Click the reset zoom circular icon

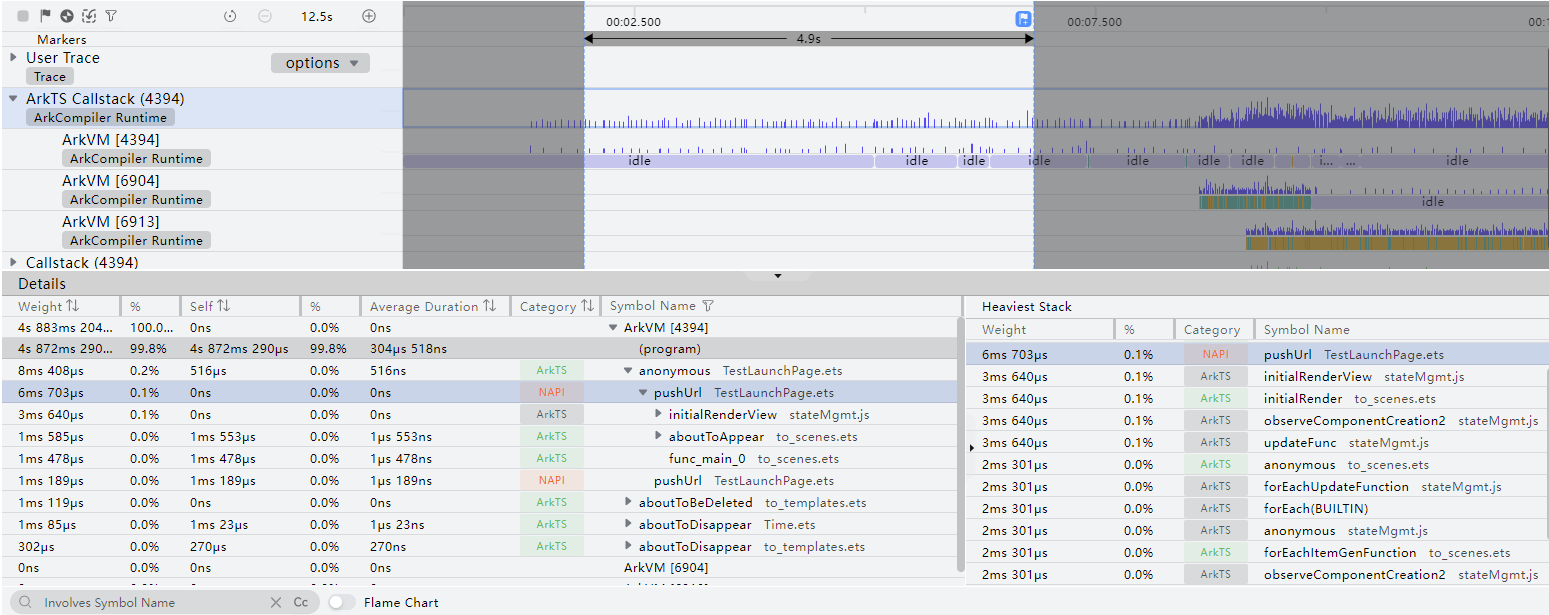pos(230,16)
